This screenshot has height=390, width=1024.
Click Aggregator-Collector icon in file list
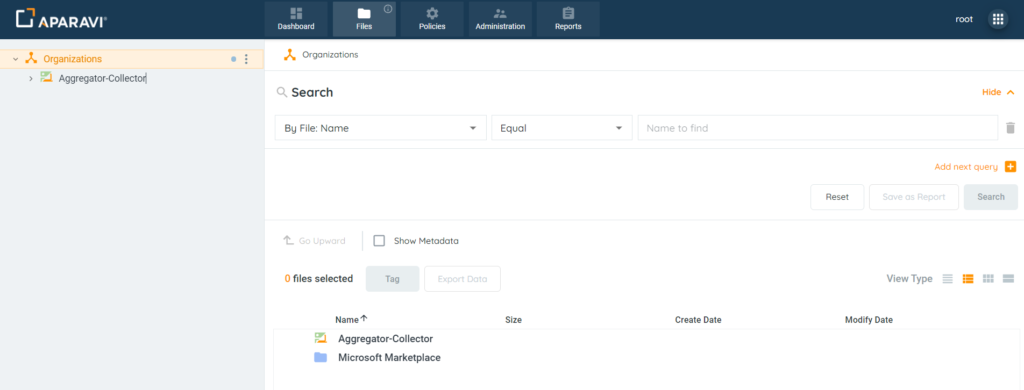click(320, 338)
